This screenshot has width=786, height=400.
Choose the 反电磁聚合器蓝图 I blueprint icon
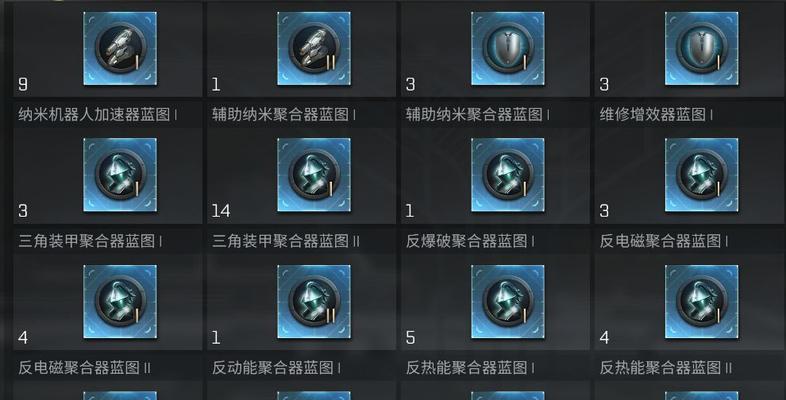point(701,175)
